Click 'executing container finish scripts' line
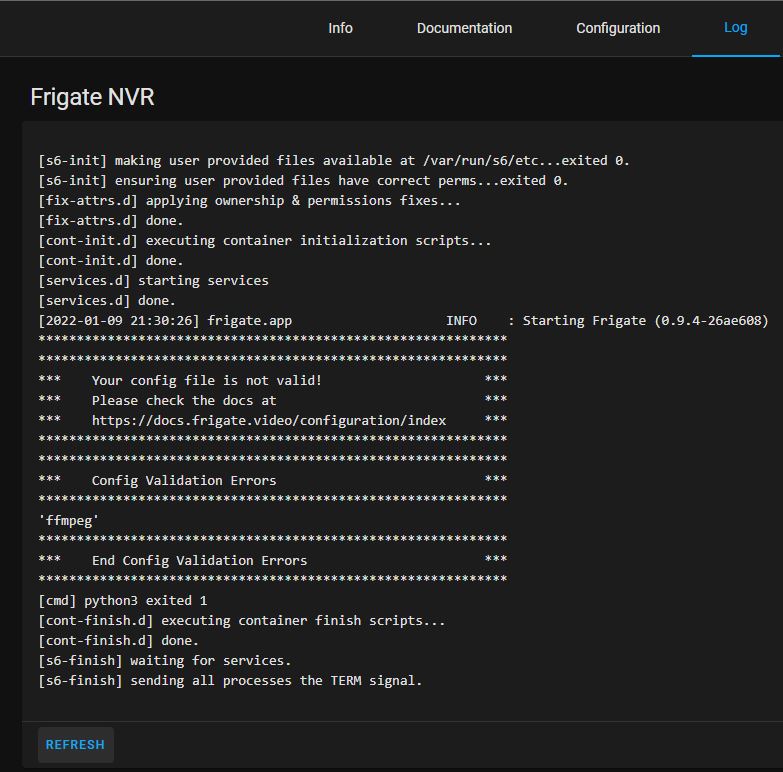The image size is (783, 772). (242, 621)
